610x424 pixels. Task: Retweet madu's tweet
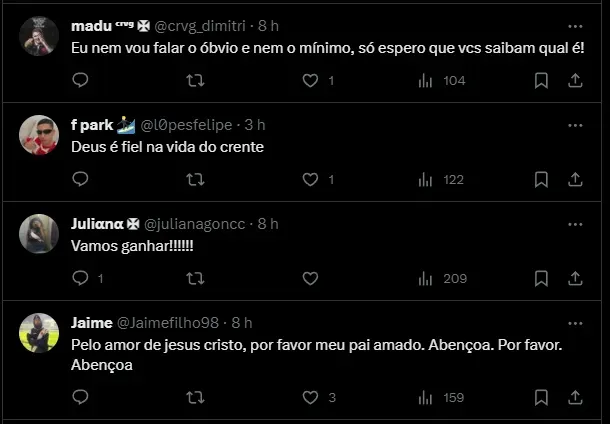click(x=196, y=80)
